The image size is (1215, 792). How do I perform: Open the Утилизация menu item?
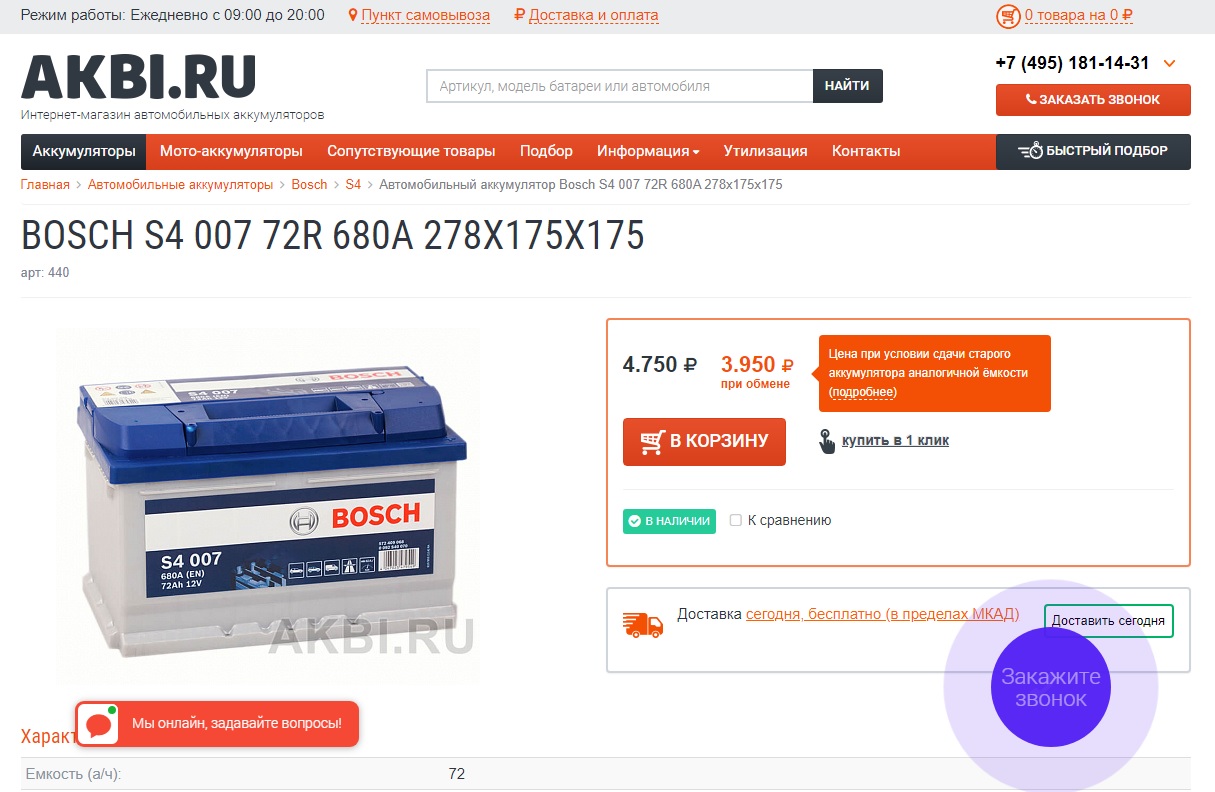766,151
